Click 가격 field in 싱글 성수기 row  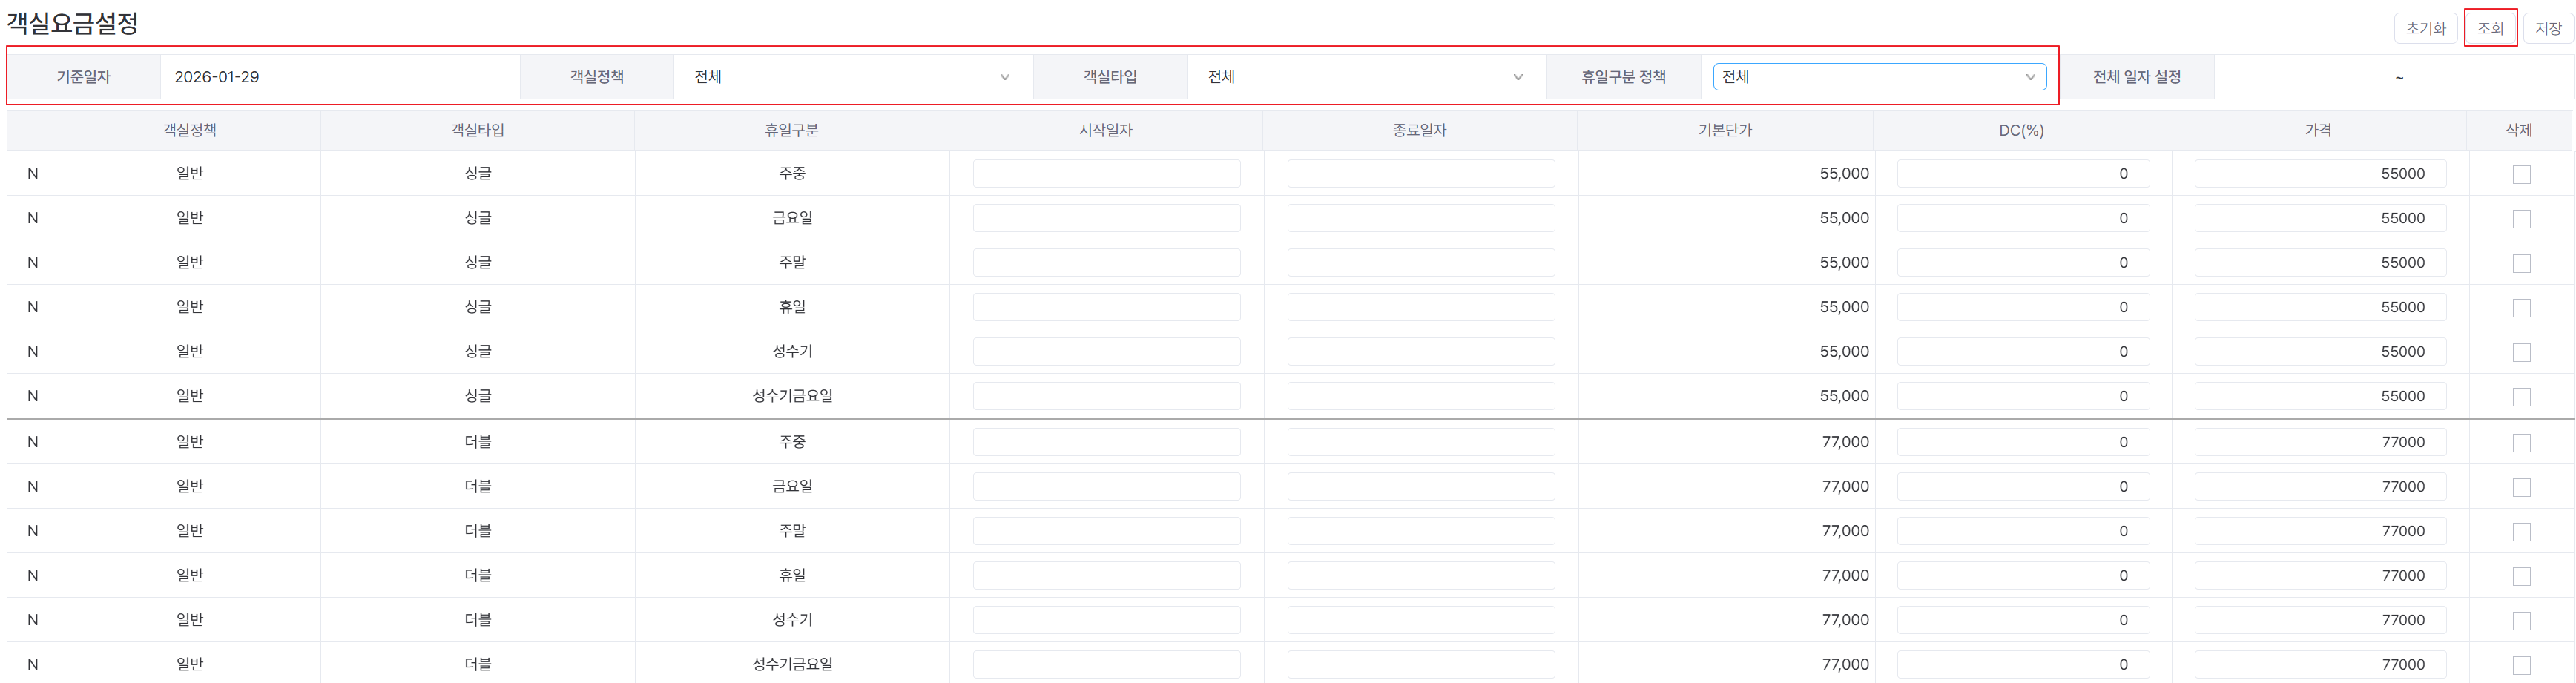tap(2320, 352)
